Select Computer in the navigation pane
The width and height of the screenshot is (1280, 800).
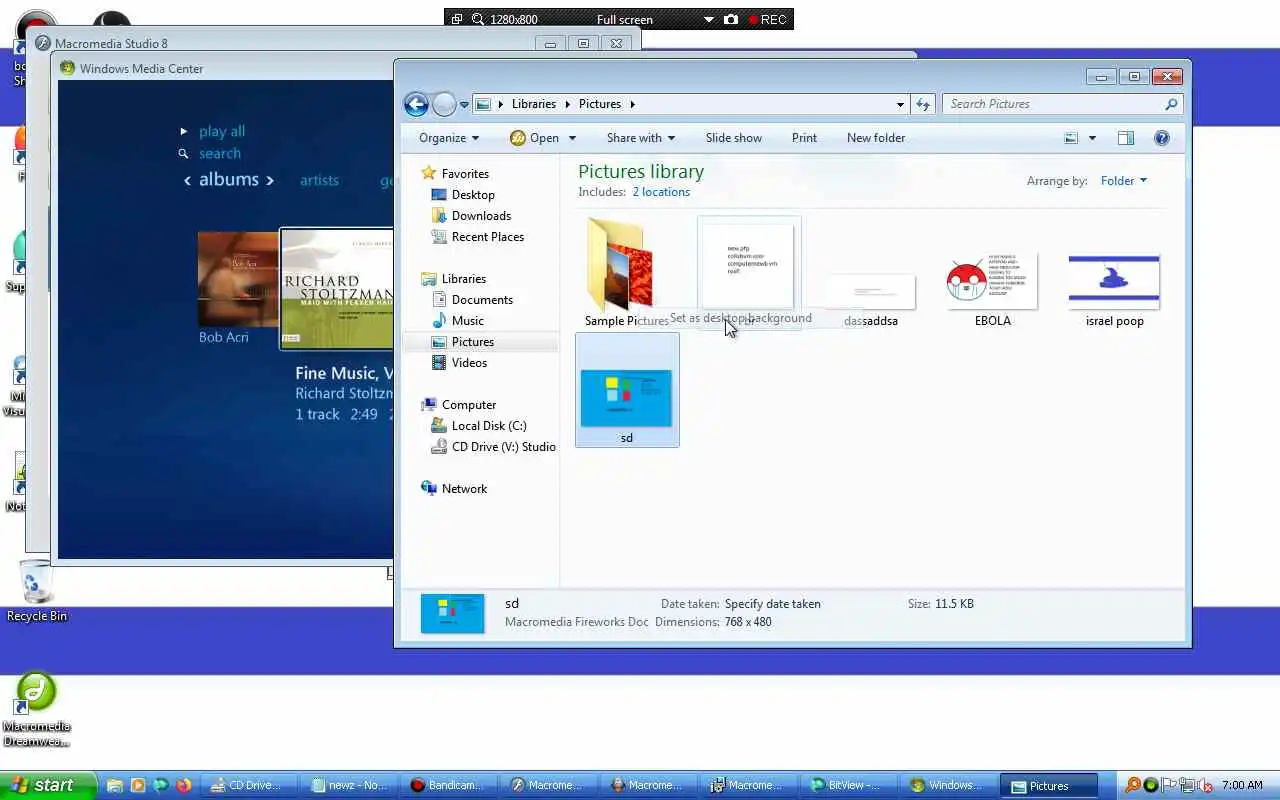coord(469,404)
